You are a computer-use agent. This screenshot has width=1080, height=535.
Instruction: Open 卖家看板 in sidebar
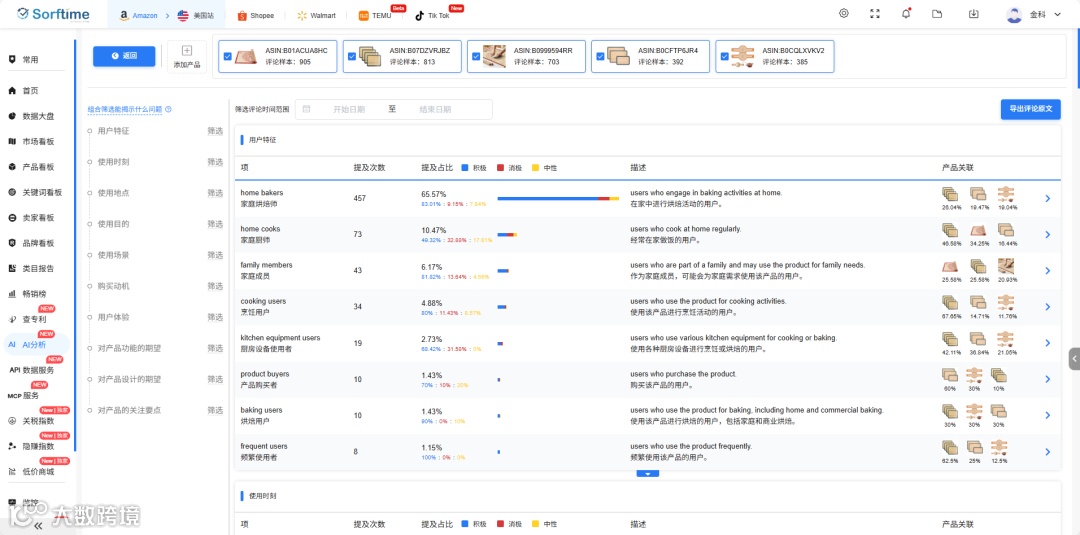38,218
